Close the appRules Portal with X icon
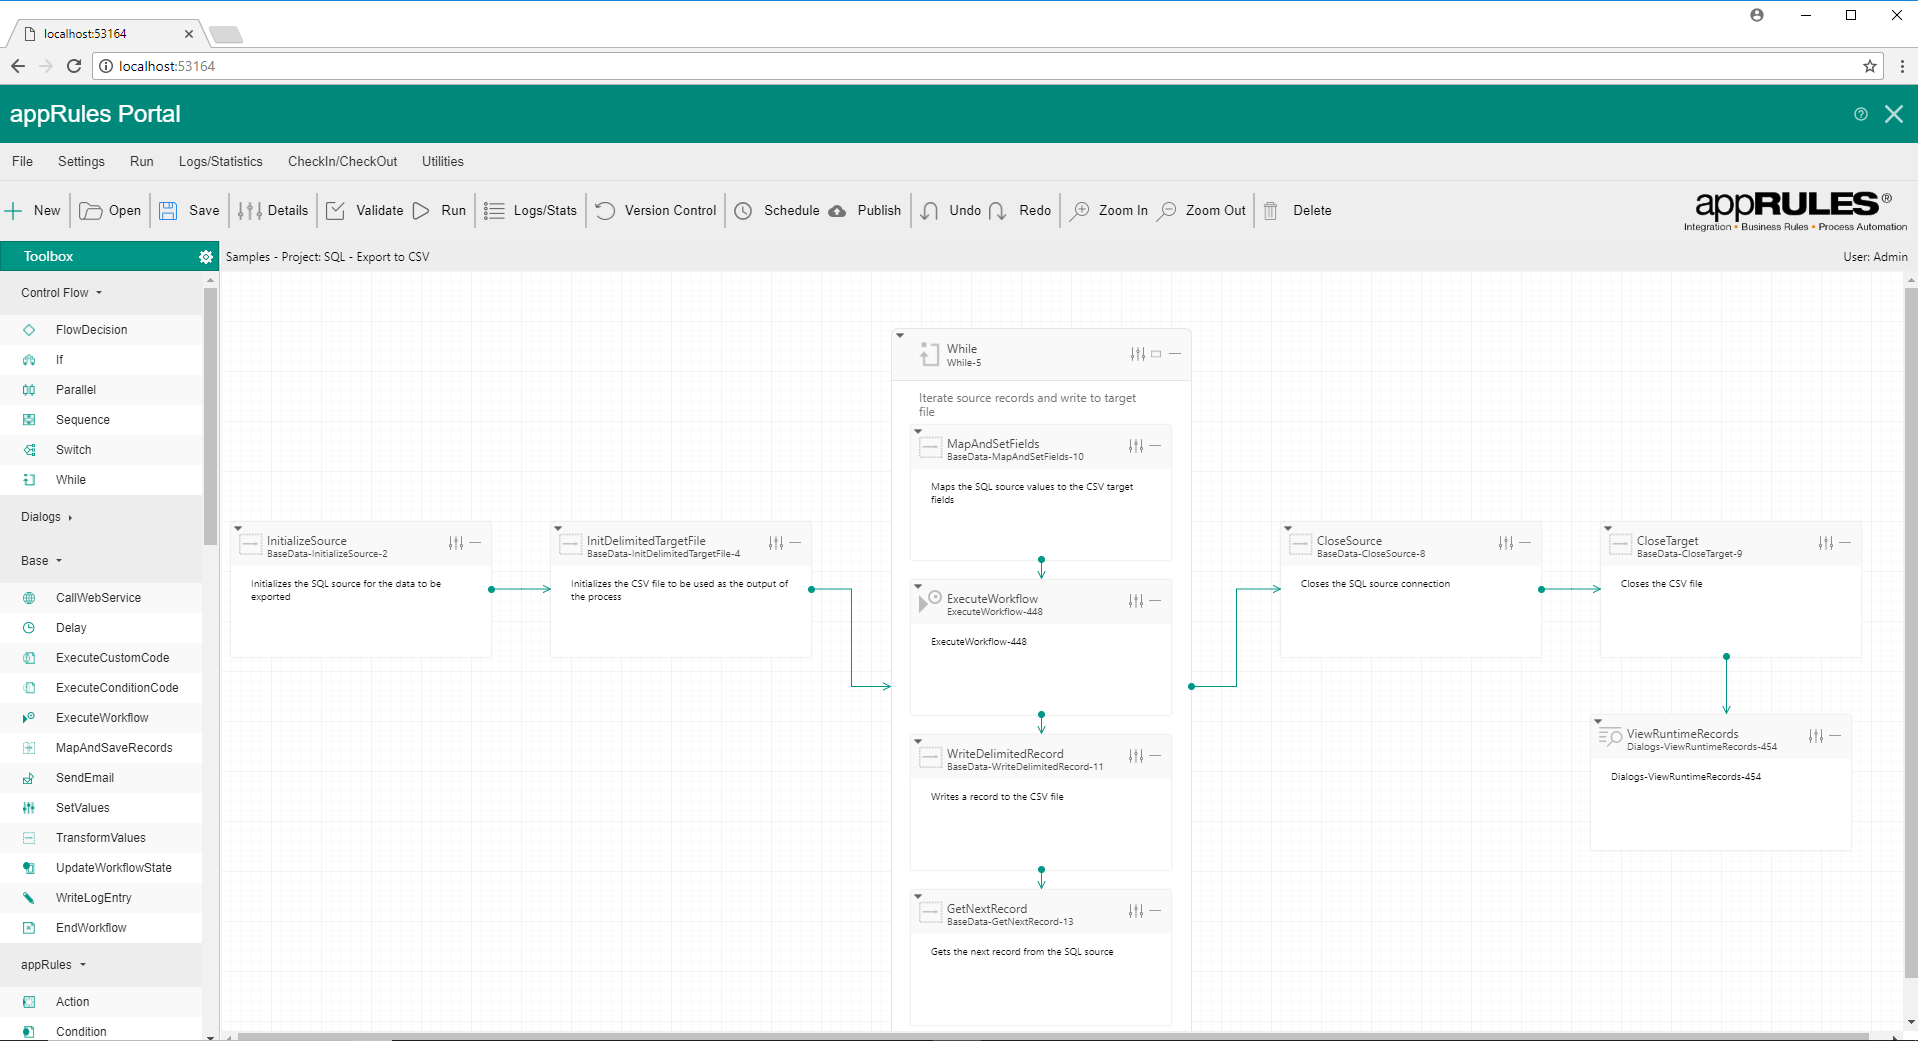This screenshot has height=1041, width=1918. tap(1894, 114)
